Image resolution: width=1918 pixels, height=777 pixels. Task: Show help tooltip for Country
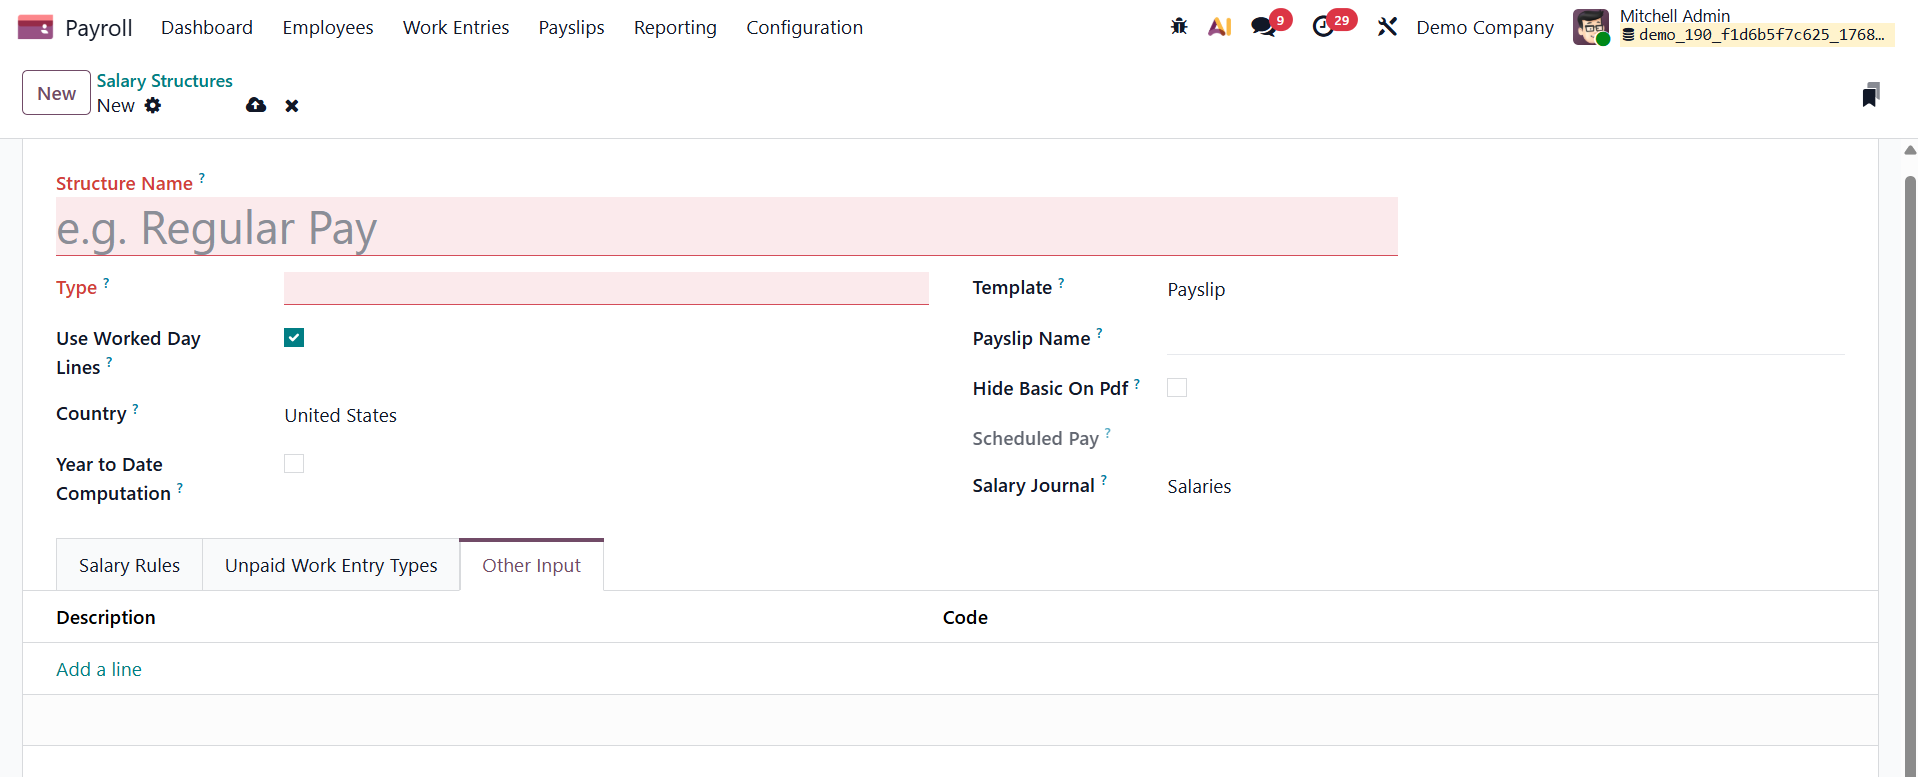click(135, 409)
